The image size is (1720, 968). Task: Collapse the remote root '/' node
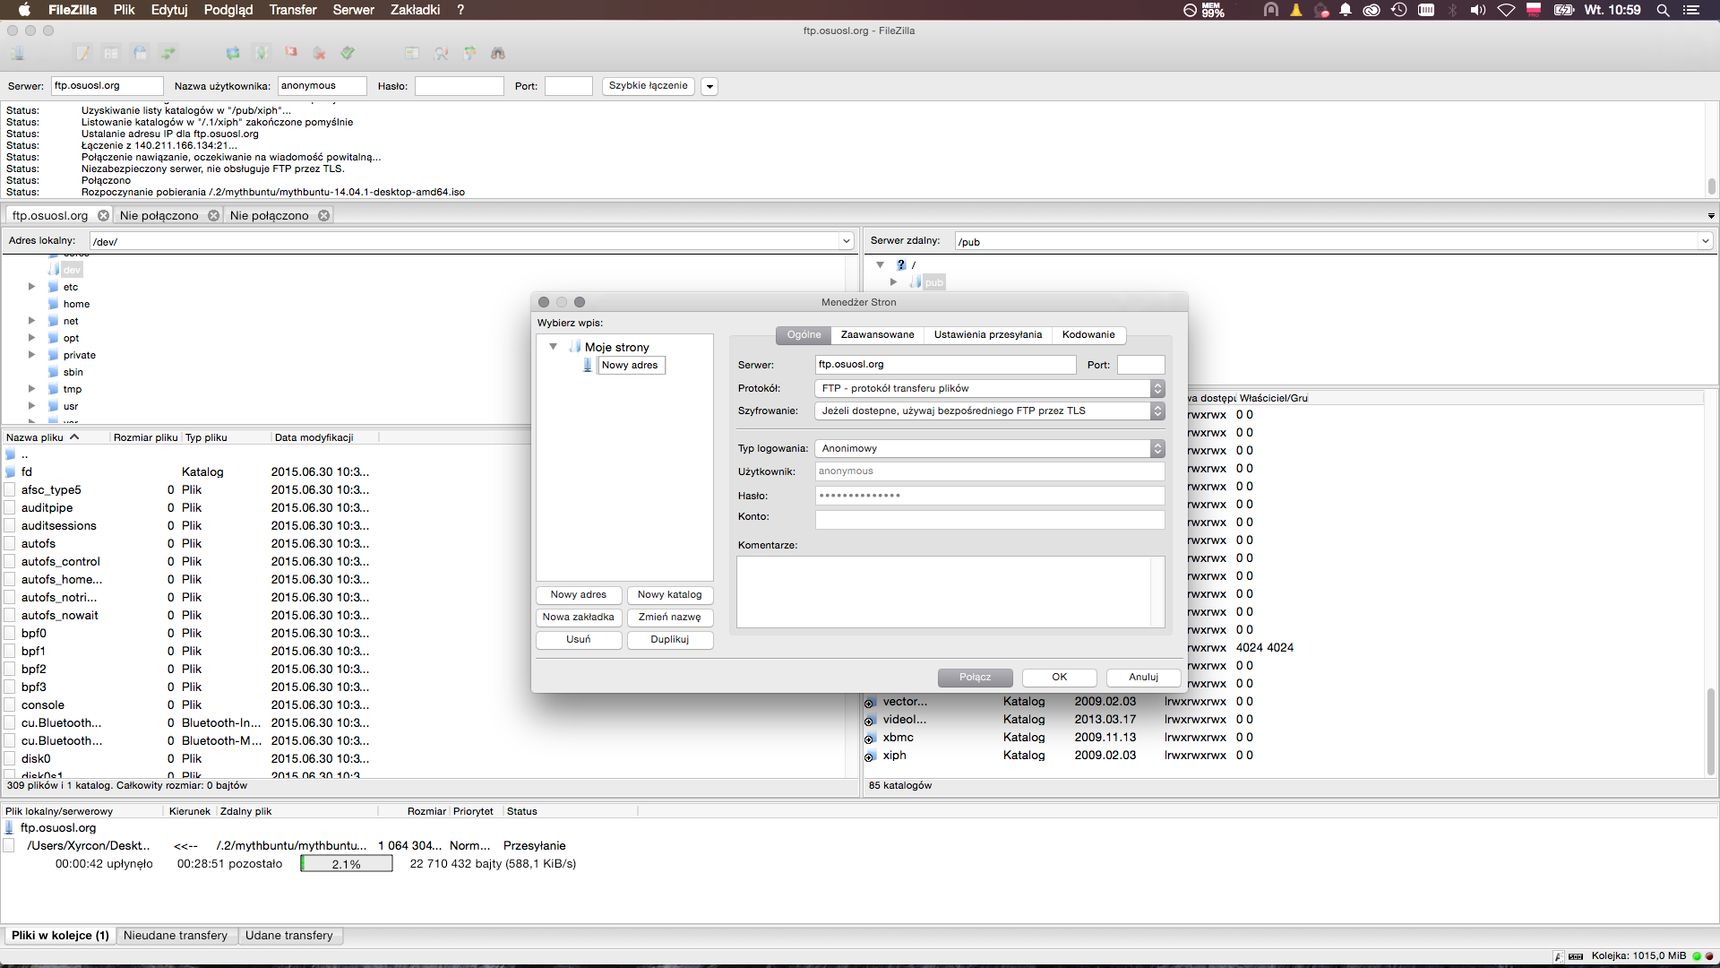click(x=880, y=265)
